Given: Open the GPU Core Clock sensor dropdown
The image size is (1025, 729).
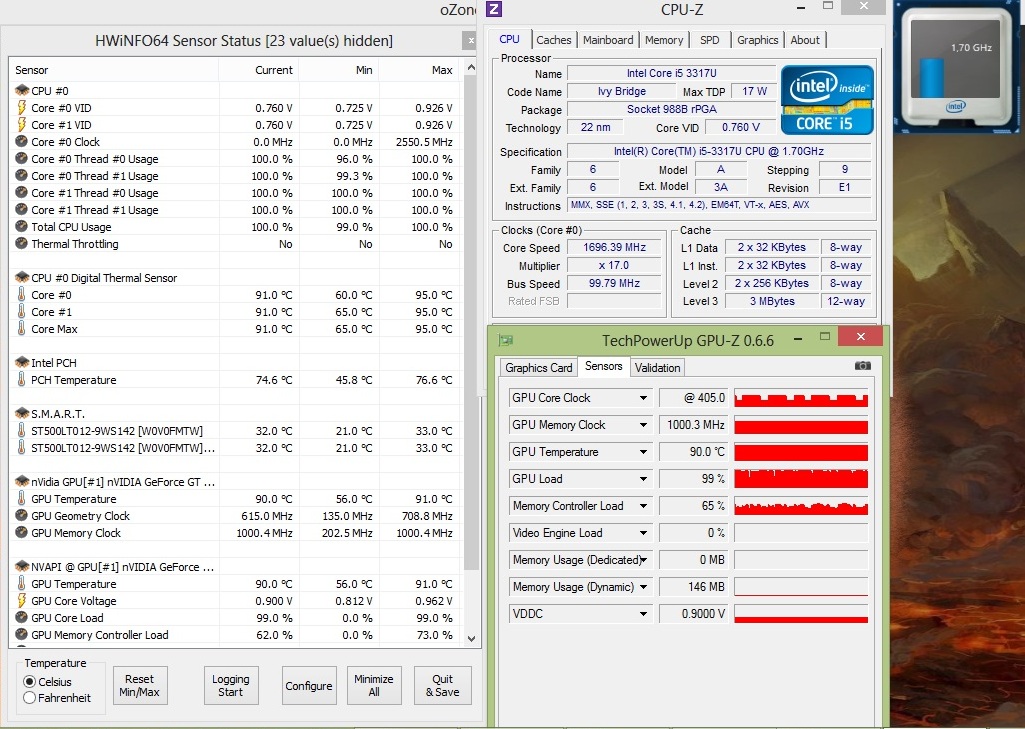Looking at the screenshot, I should click(x=643, y=398).
